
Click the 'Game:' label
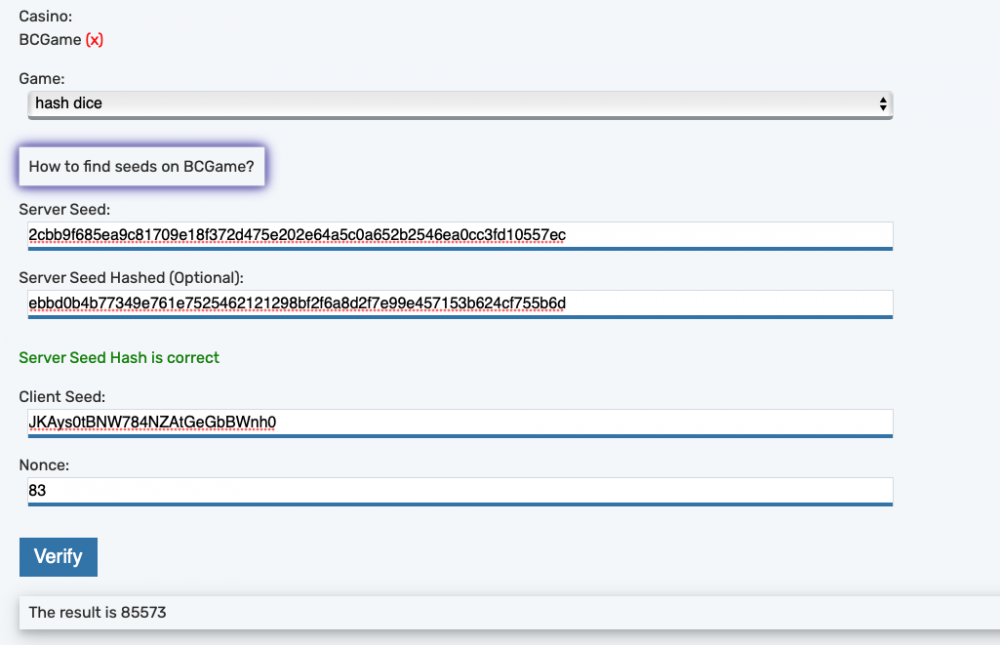(x=42, y=78)
